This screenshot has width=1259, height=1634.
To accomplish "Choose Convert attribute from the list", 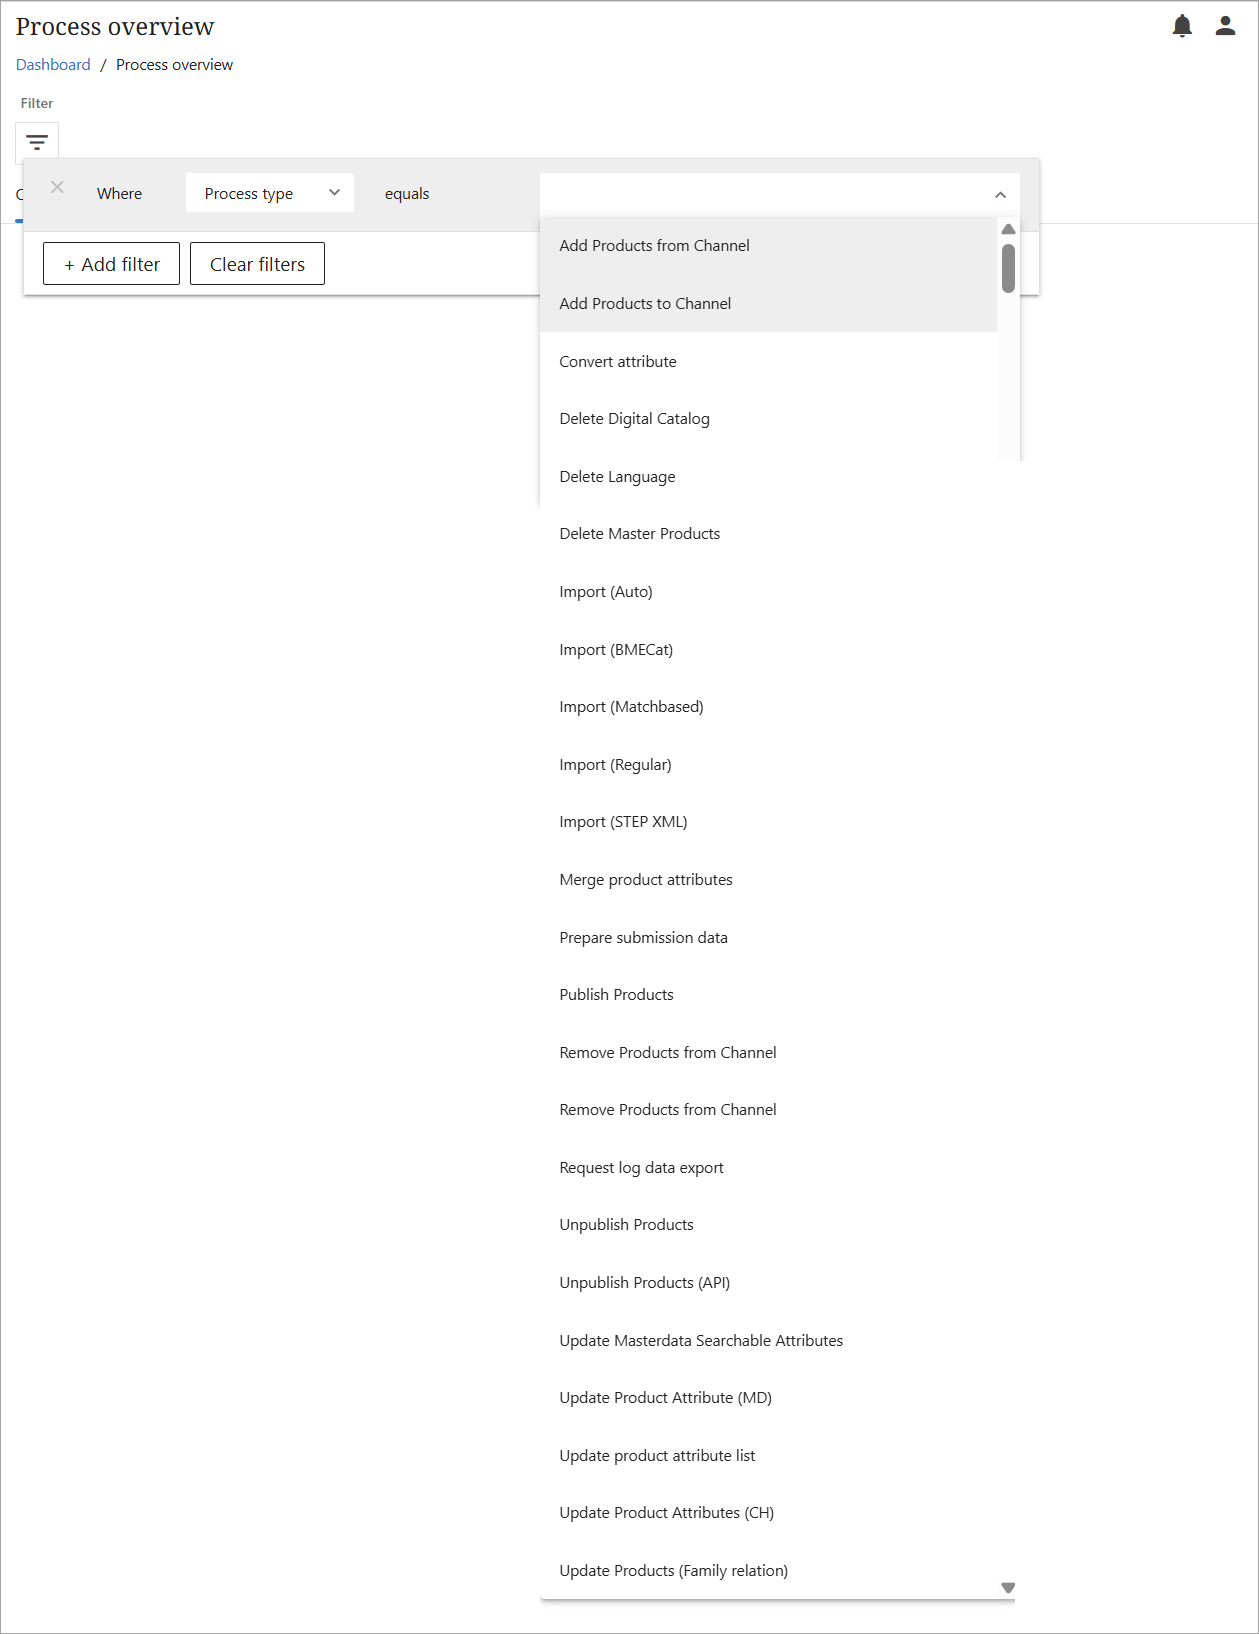I will coord(618,362).
